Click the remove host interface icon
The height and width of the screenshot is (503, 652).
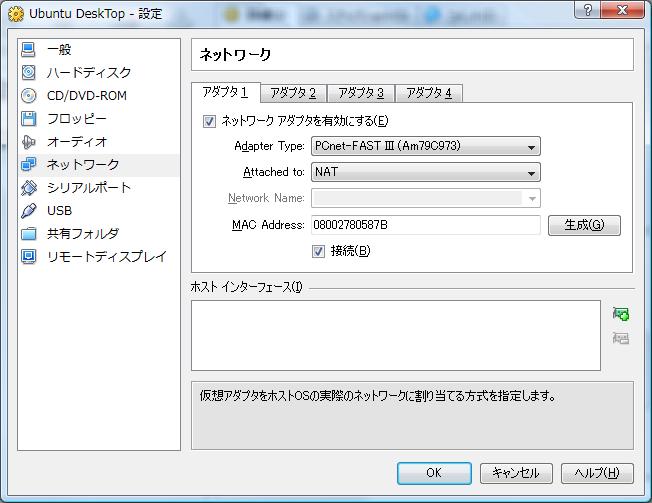point(621,338)
